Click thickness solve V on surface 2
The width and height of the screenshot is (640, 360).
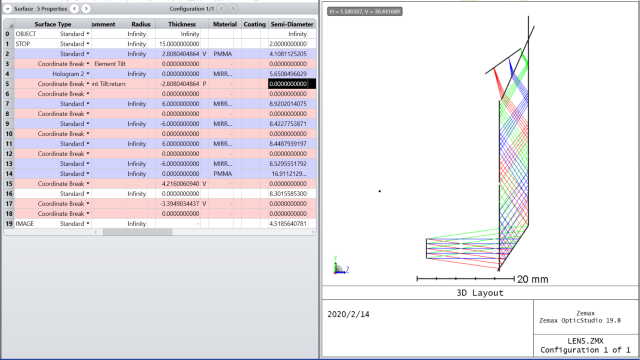tap(204, 54)
